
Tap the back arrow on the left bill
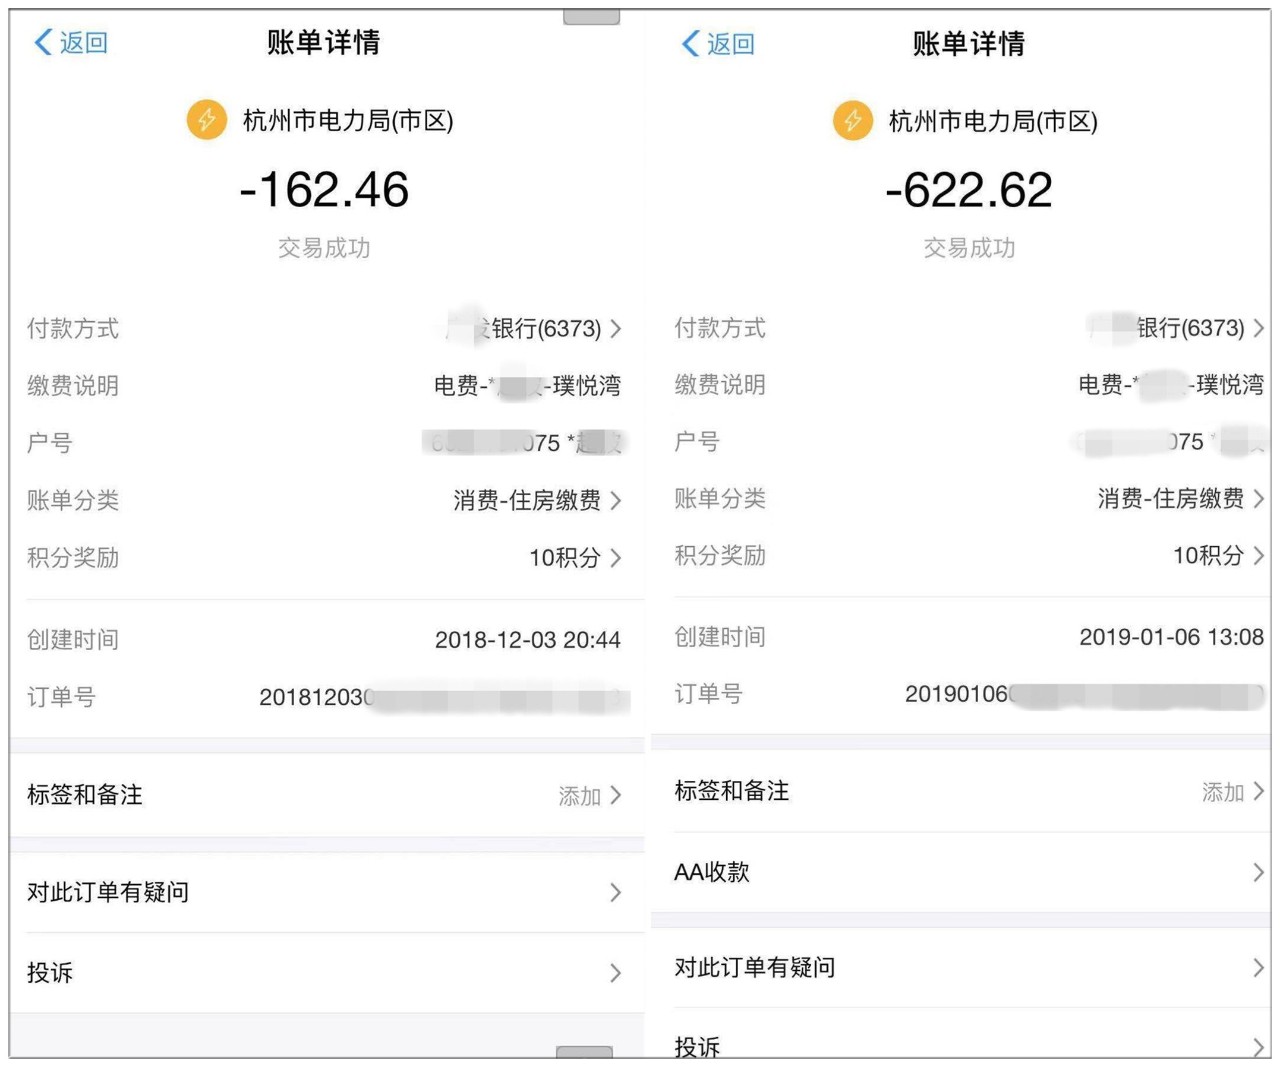click(x=43, y=42)
